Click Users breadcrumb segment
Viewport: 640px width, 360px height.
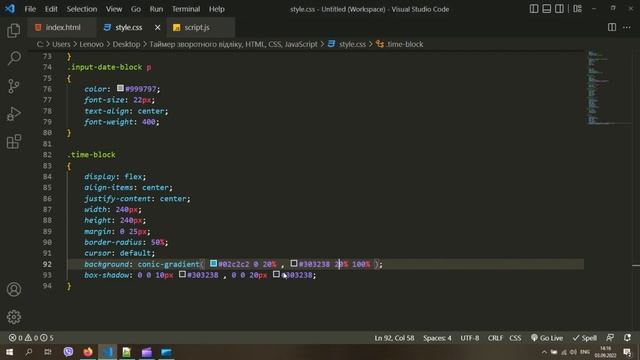[x=61, y=44]
